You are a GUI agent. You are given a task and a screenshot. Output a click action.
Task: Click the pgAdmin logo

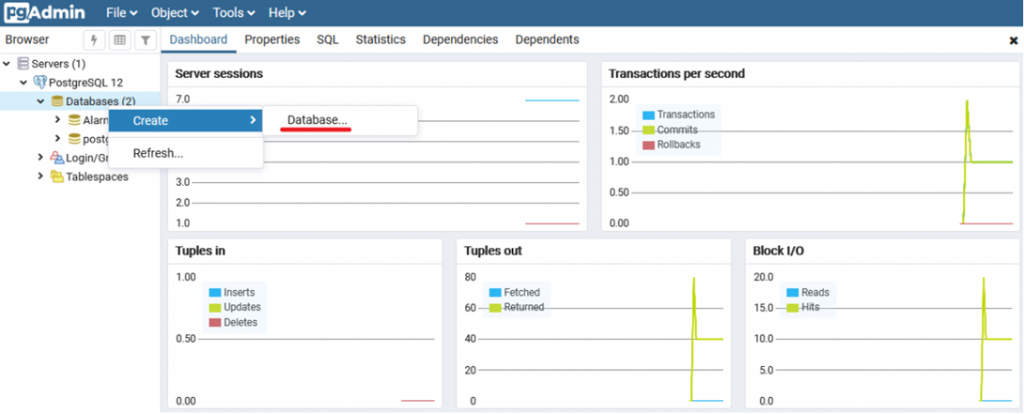(x=44, y=13)
